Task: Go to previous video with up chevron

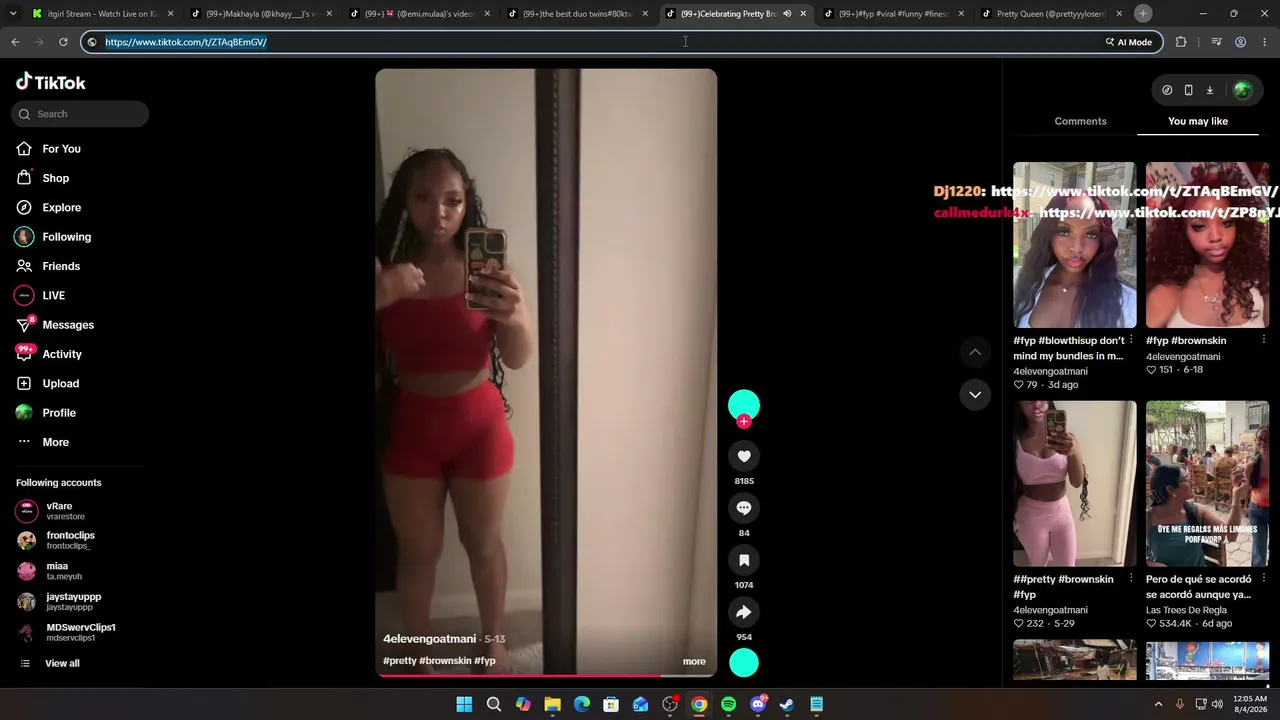Action: pyautogui.click(x=975, y=352)
